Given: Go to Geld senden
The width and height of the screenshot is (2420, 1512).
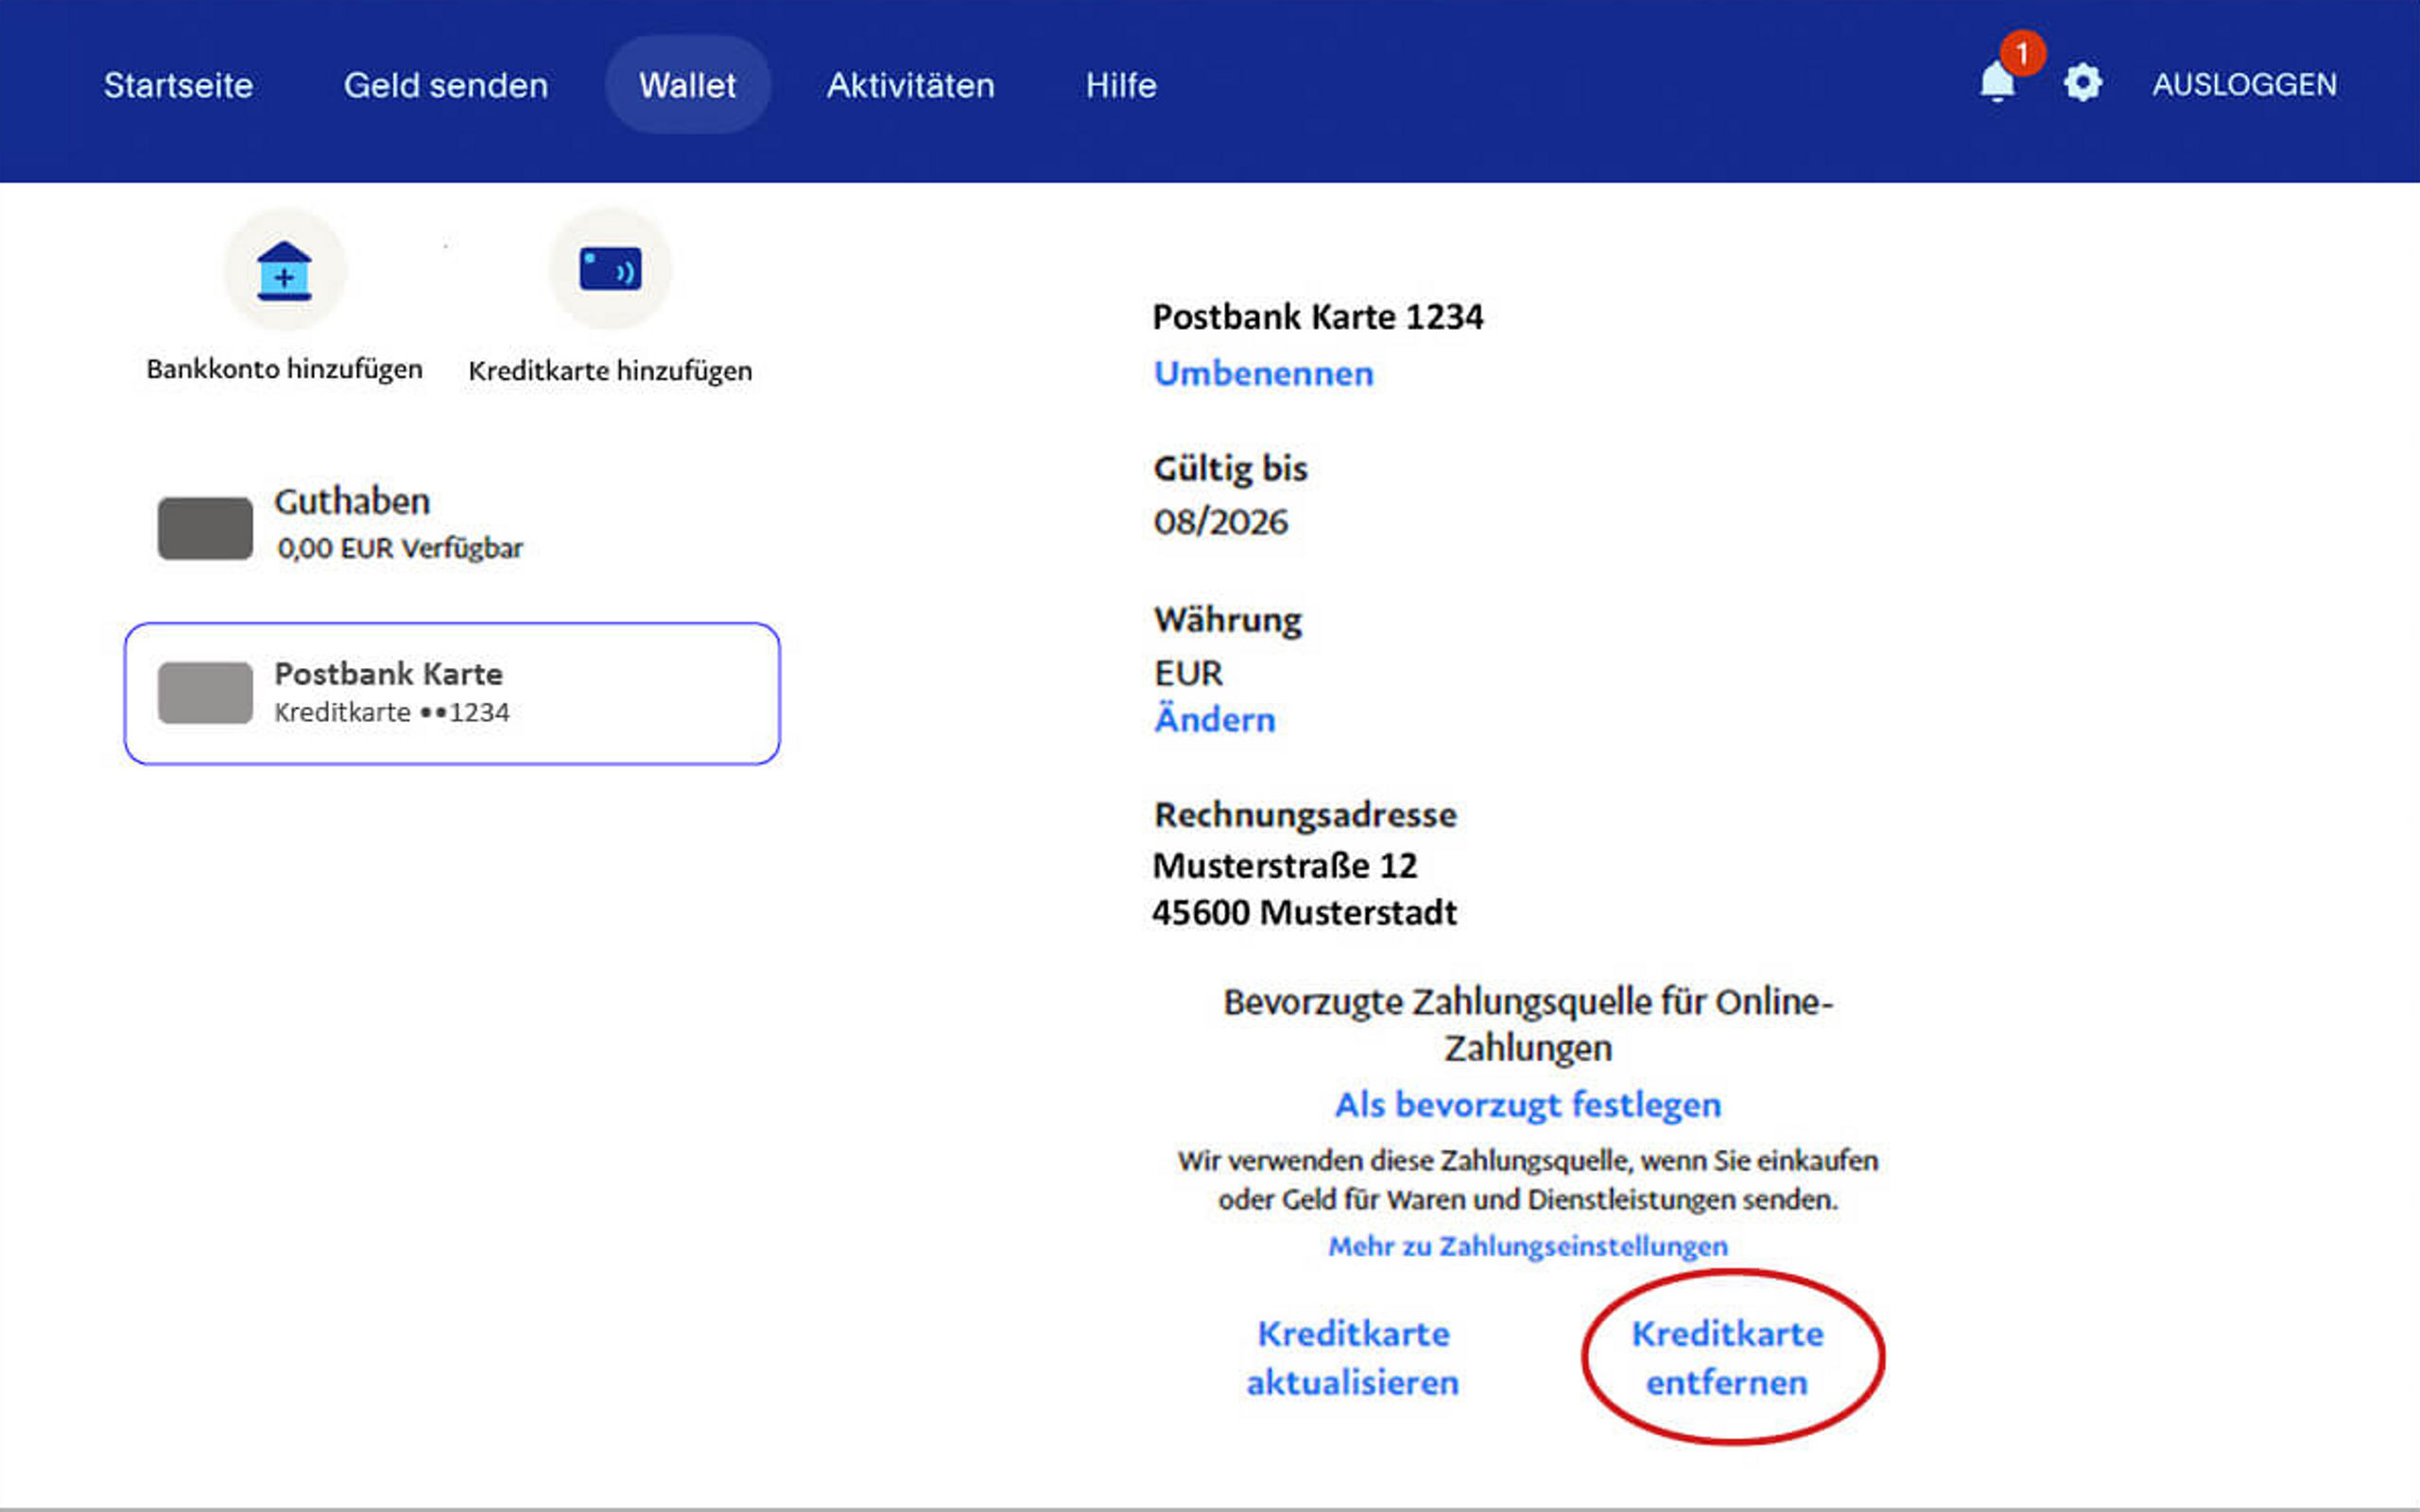Looking at the screenshot, I should tap(446, 85).
